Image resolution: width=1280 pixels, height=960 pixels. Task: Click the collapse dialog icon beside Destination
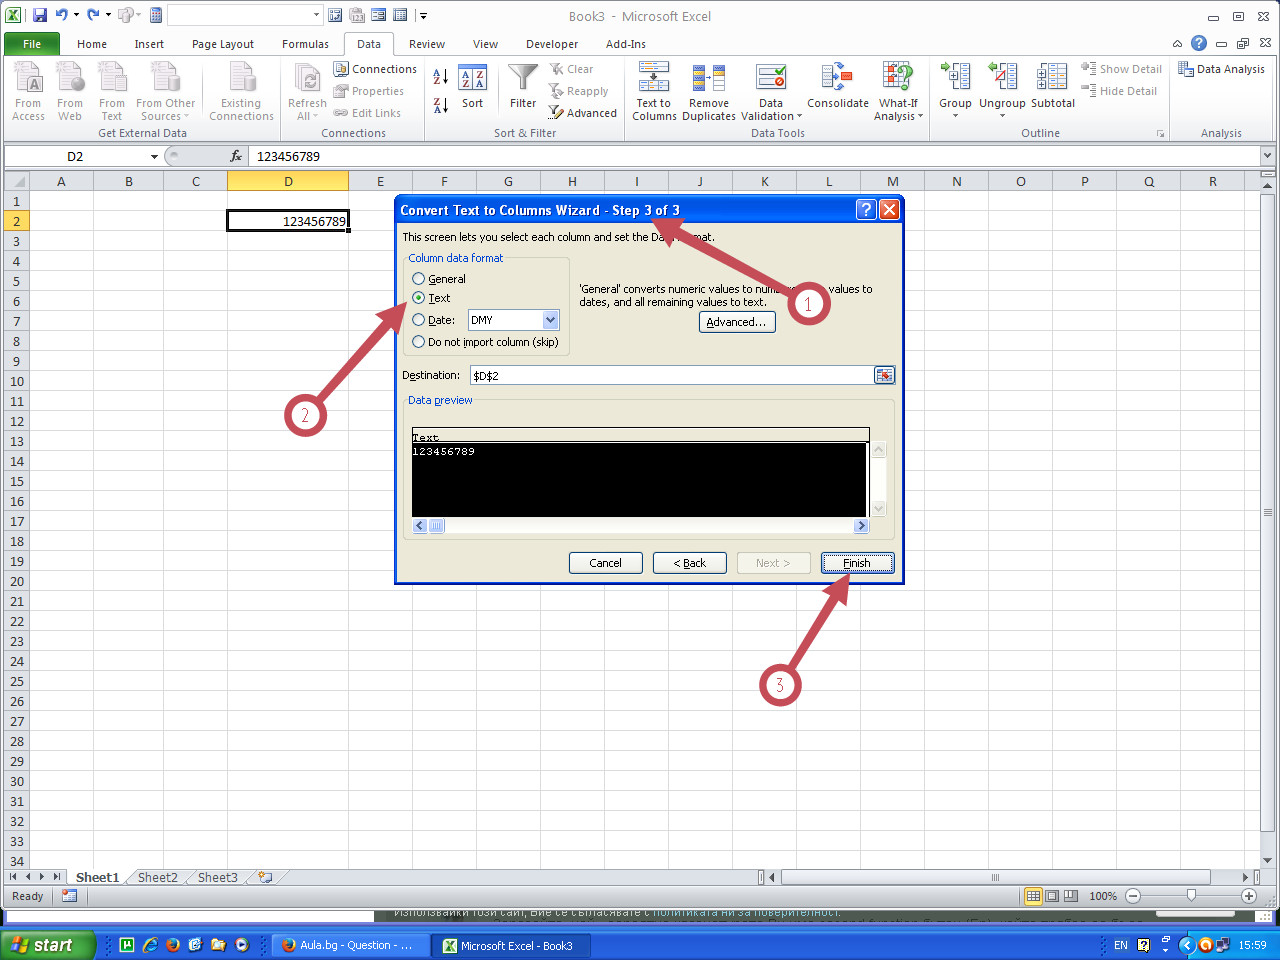(884, 375)
